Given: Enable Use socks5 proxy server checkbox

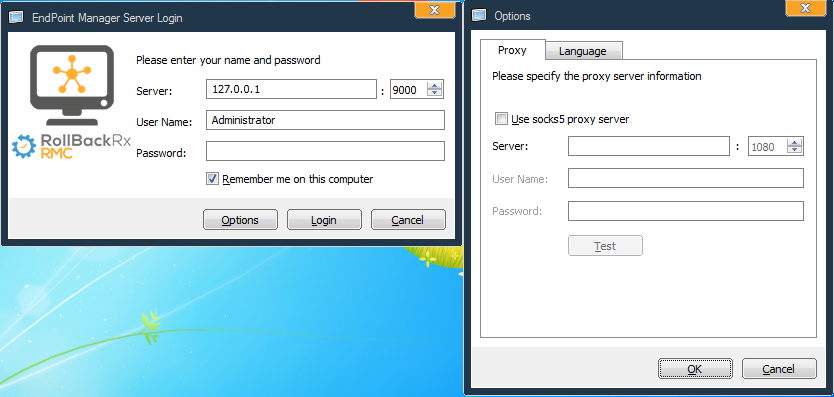Looking at the screenshot, I should tap(501, 119).
